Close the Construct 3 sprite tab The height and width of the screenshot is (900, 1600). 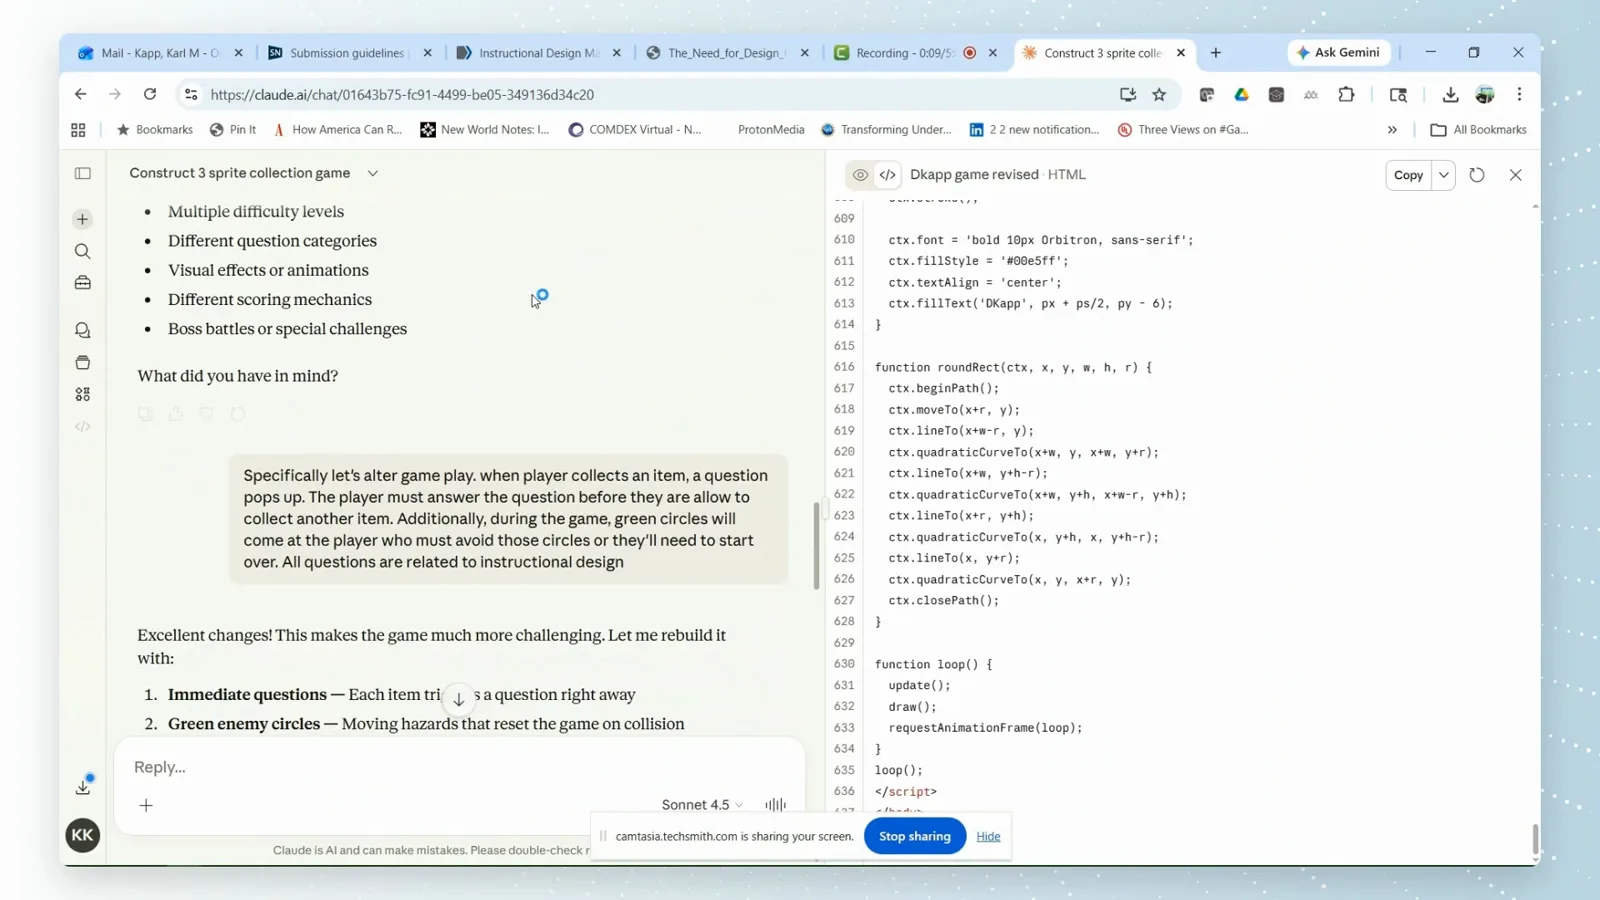1181,53
